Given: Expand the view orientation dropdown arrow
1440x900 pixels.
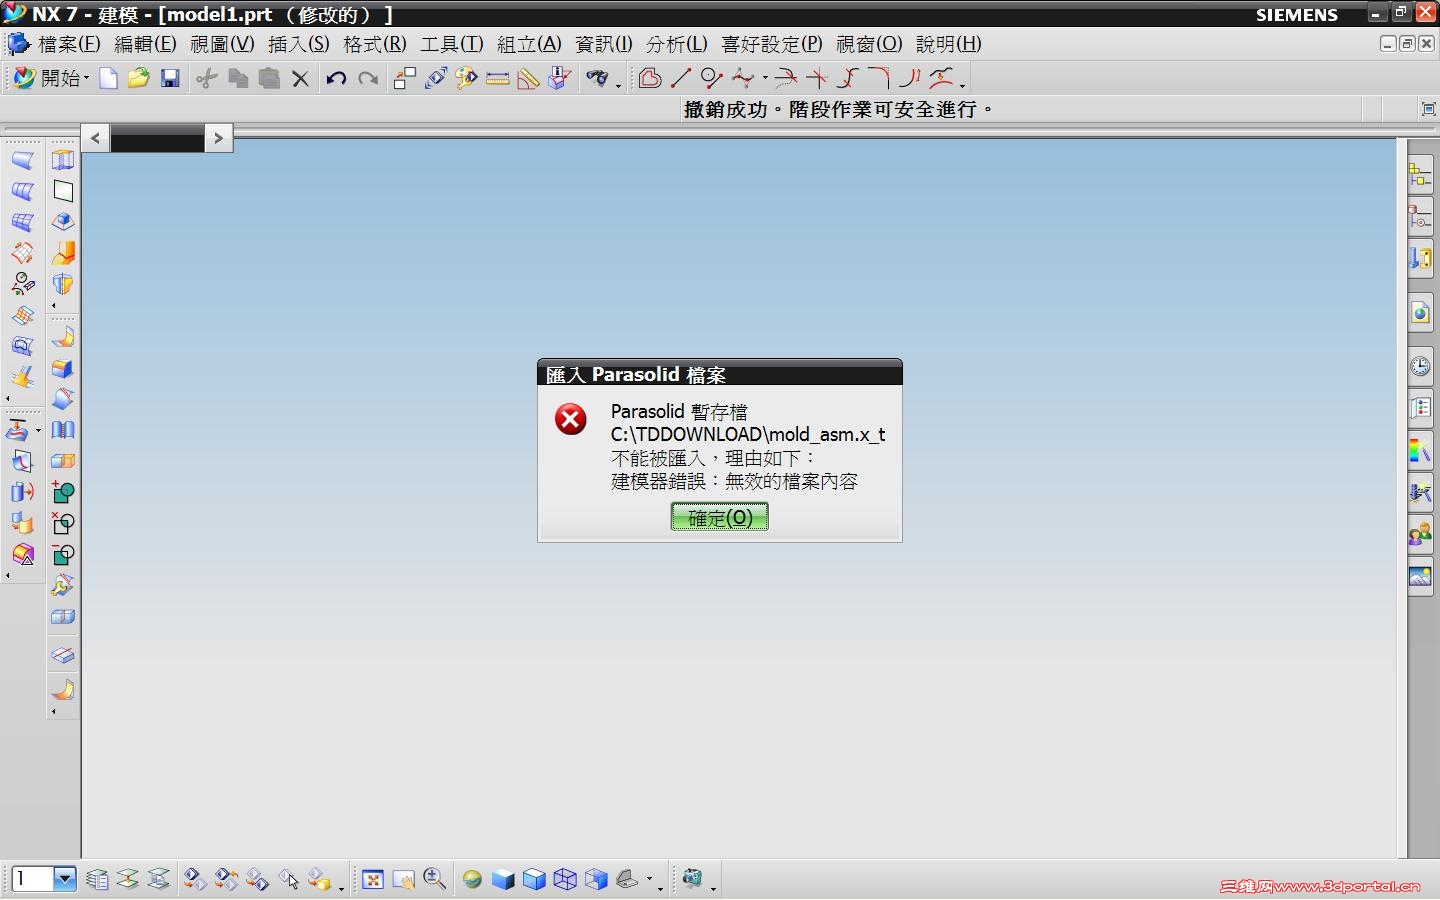Looking at the screenshot, I should pyautogui.click(x=650, y=880).
